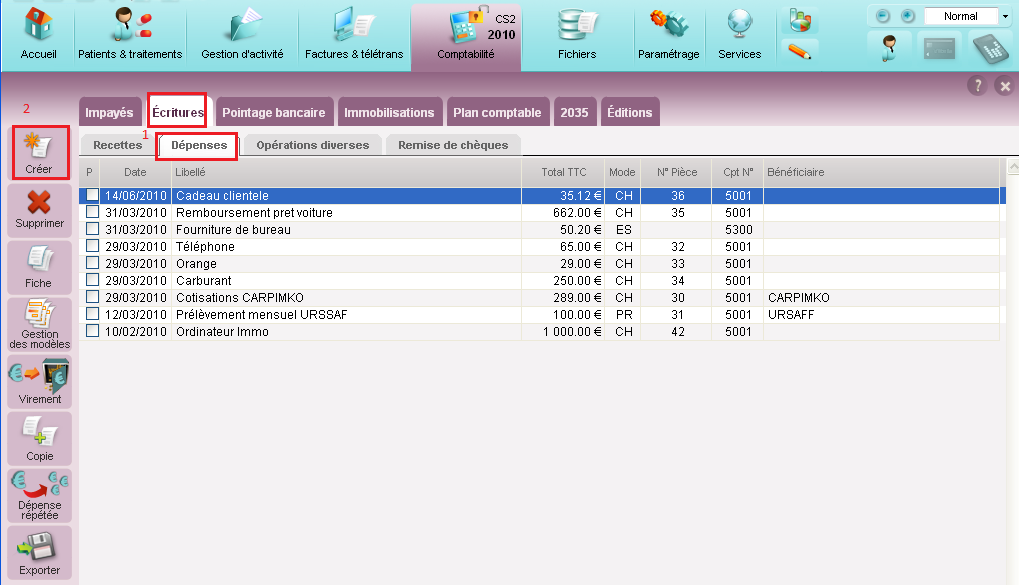Start a Virement transfer
Viewport: 1019px width, 585px height.
coord(39,382)
